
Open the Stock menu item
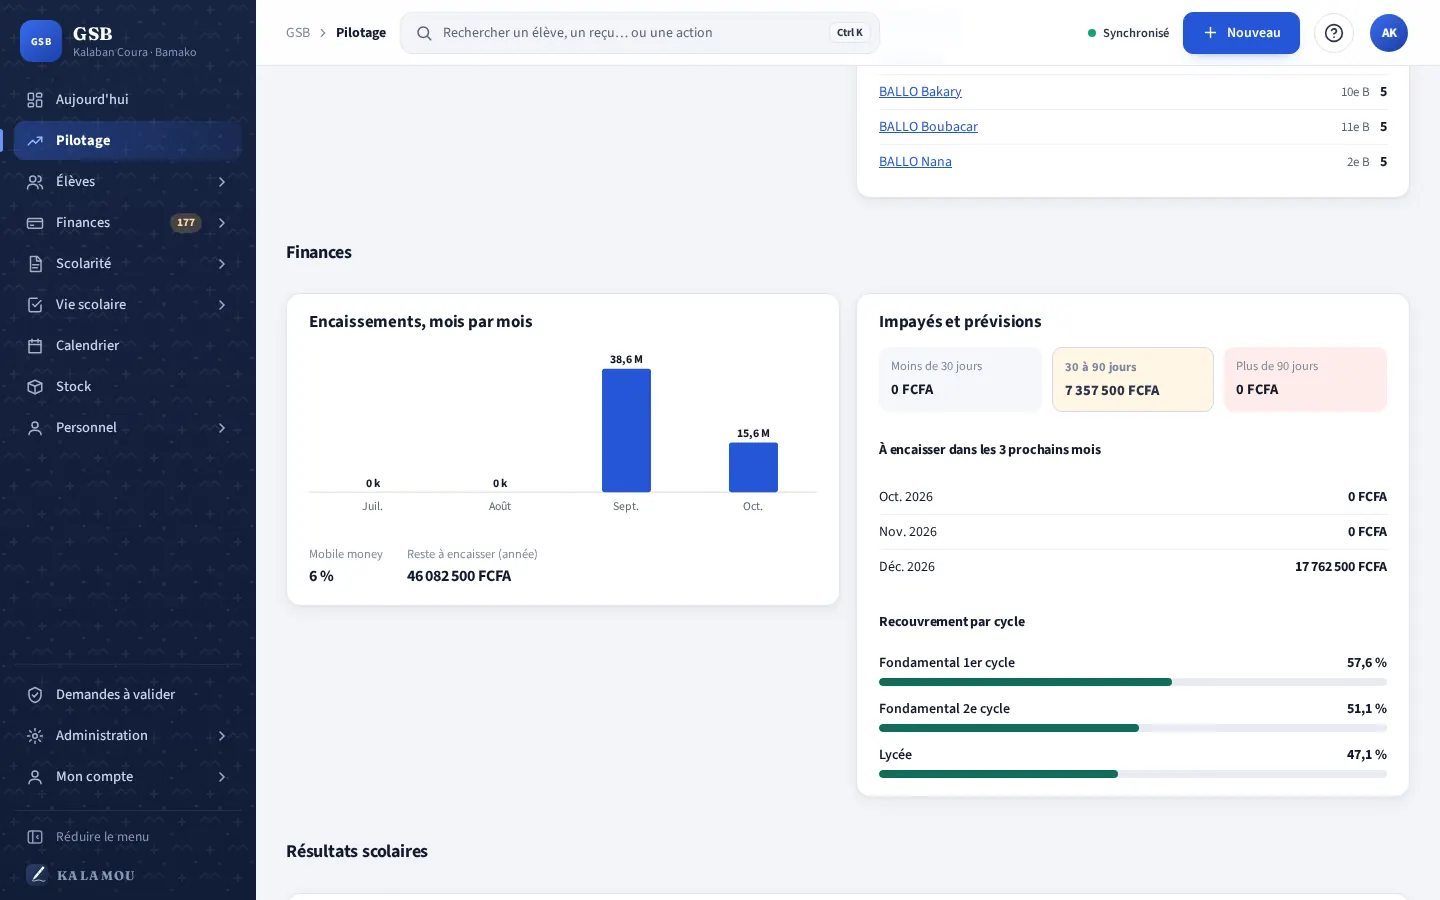pos(128,387)
